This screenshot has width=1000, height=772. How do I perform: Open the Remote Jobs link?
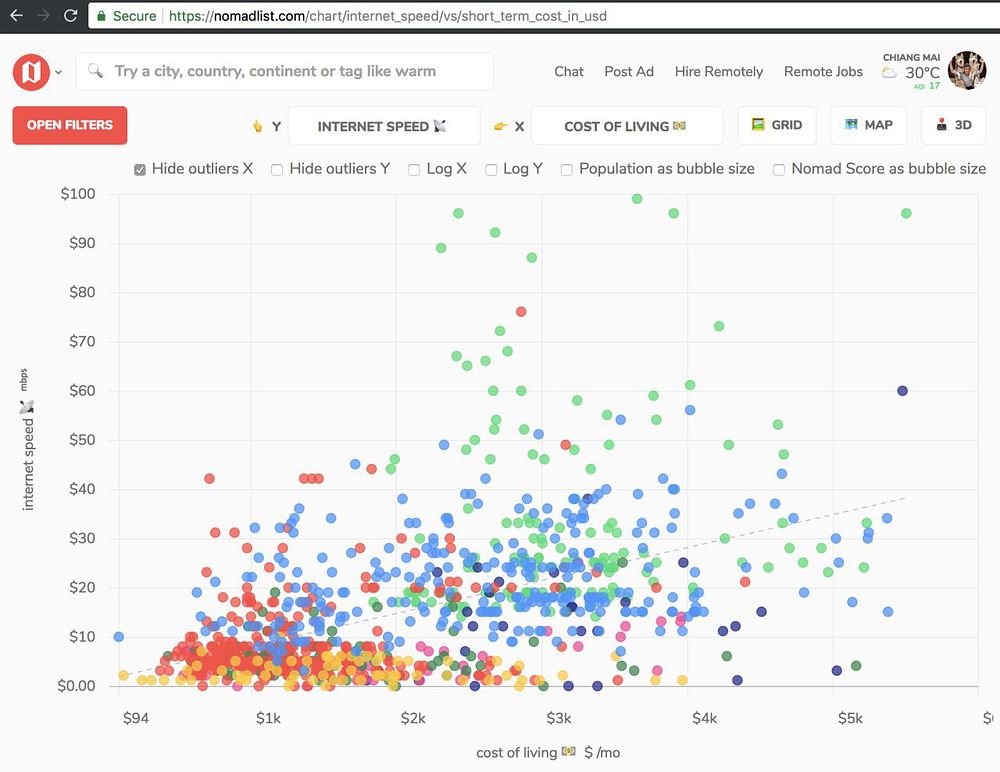pos(823,71)
